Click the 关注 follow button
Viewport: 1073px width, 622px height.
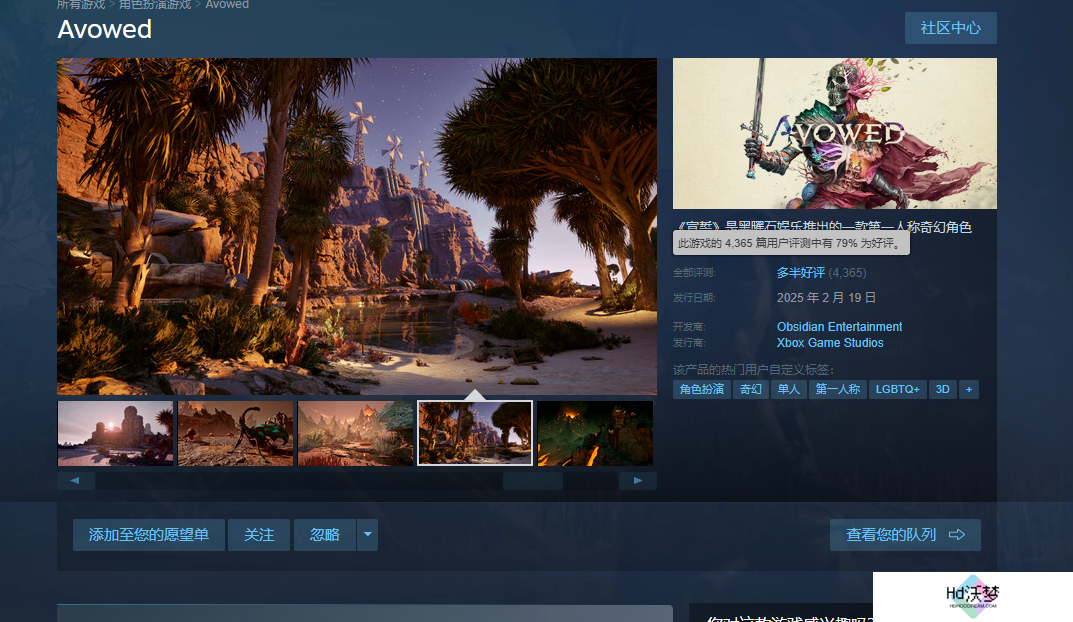[259, 534]
